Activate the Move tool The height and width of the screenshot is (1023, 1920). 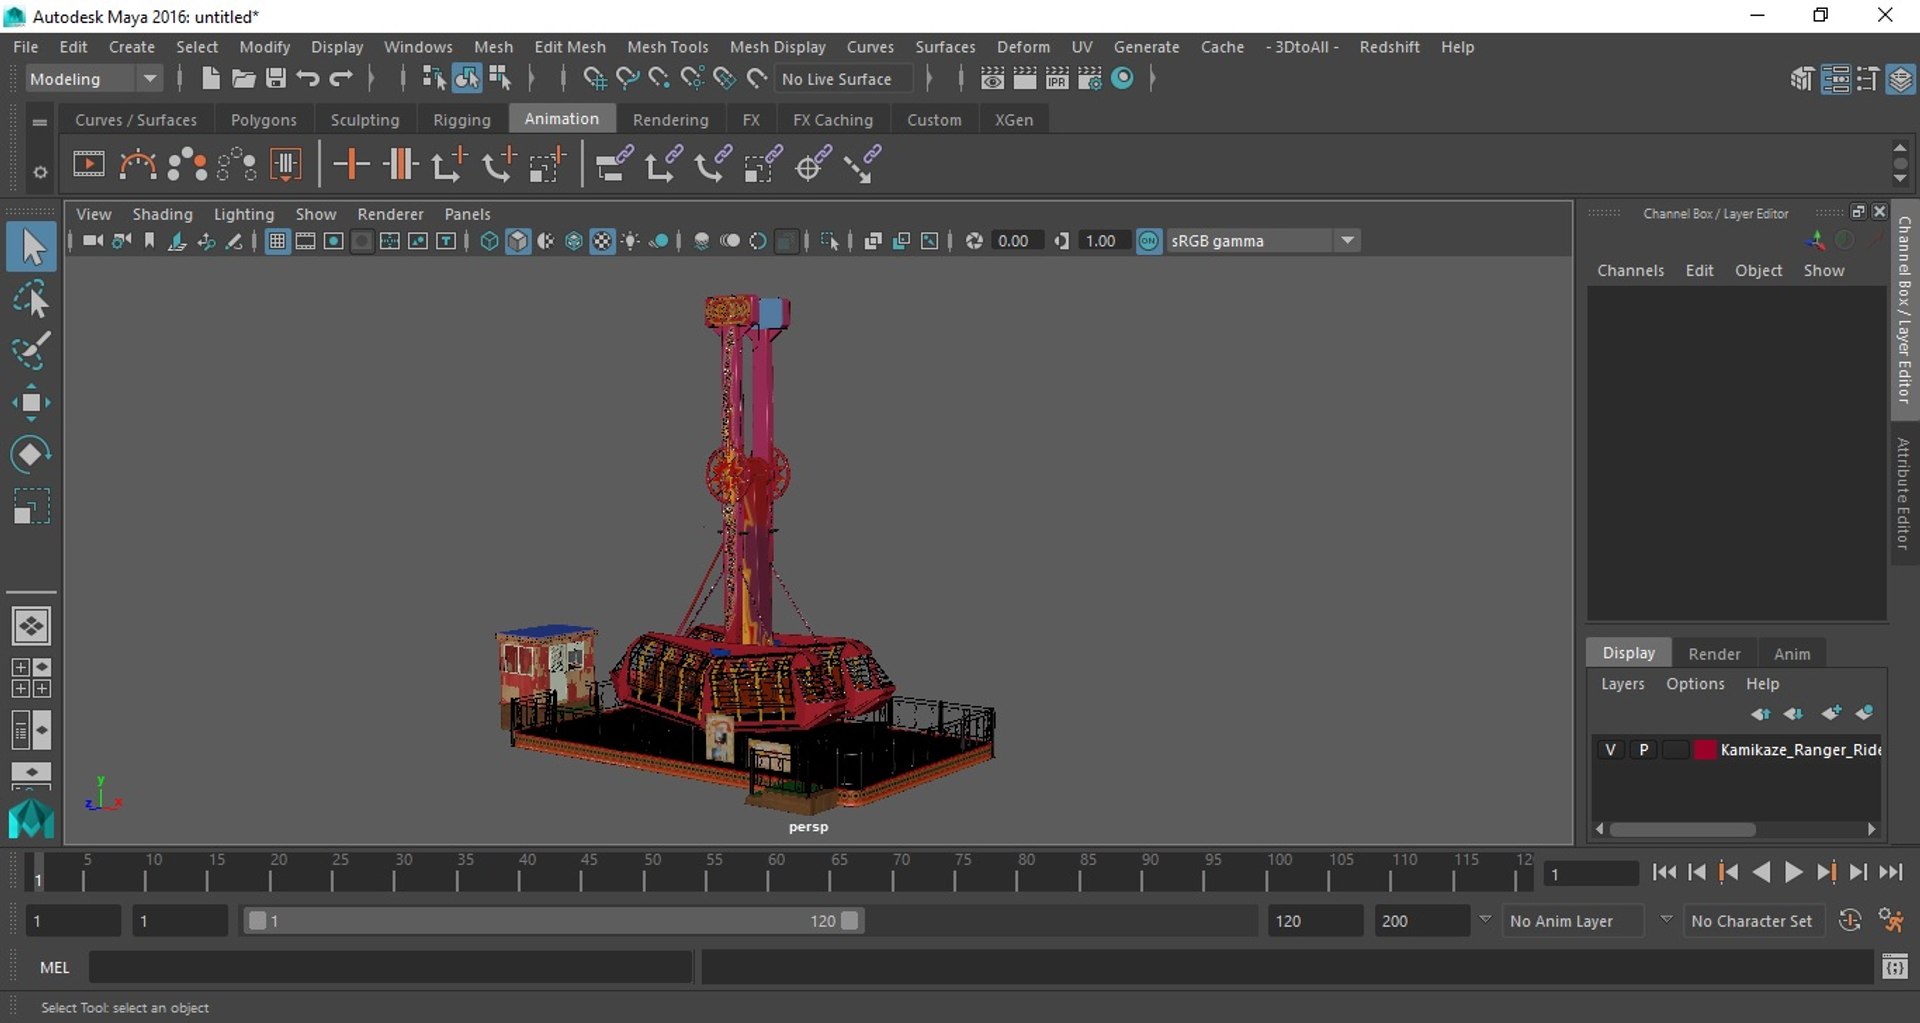point(31,402)
